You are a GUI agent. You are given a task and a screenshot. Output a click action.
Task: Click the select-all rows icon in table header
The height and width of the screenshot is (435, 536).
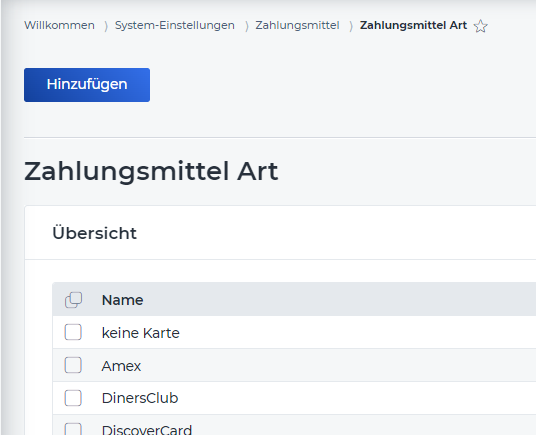[x=73, y=300]
